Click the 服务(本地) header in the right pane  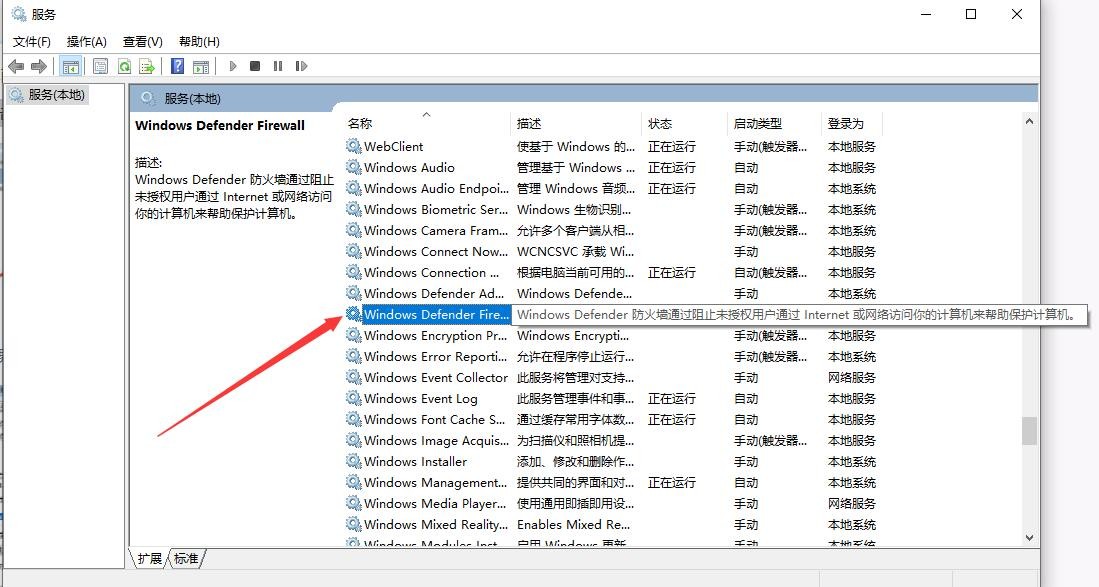click(192, 99)
